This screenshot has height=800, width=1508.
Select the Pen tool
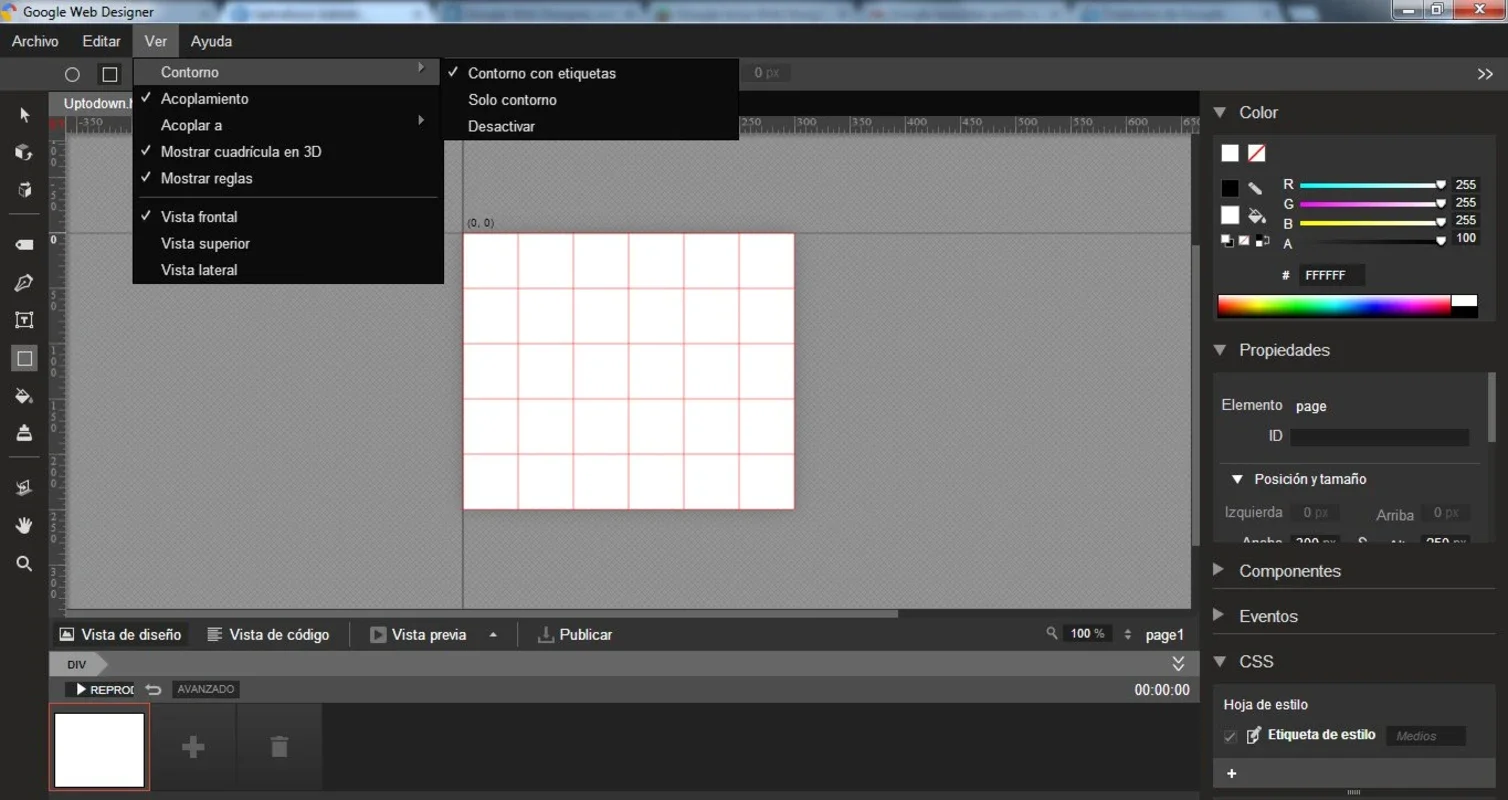click(24, 283)
